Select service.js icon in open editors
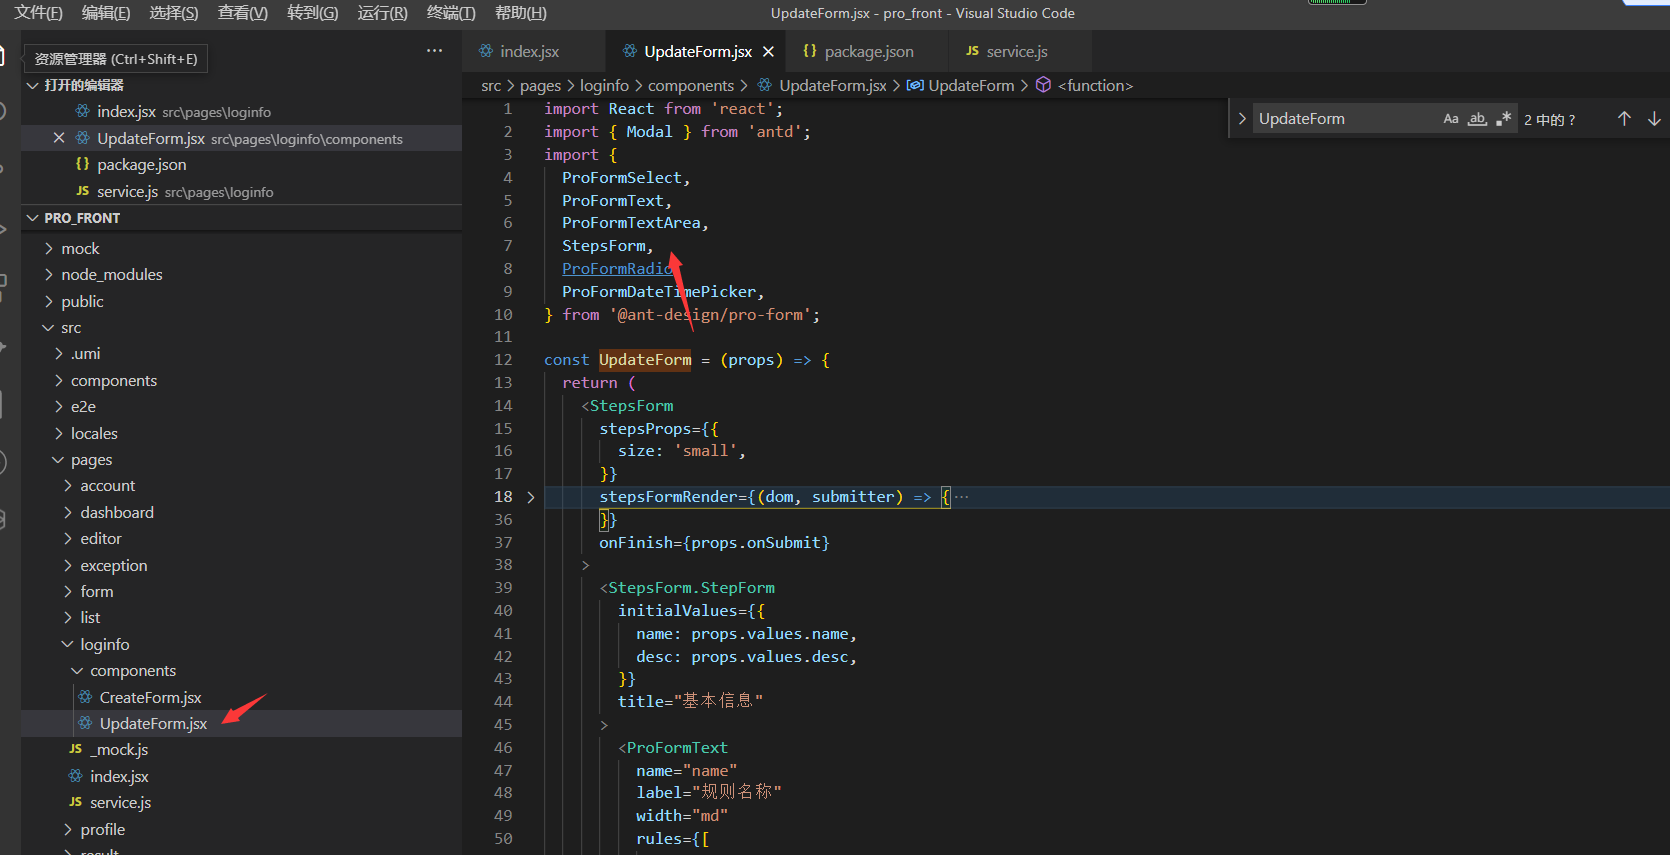 (x=83, y=191)
